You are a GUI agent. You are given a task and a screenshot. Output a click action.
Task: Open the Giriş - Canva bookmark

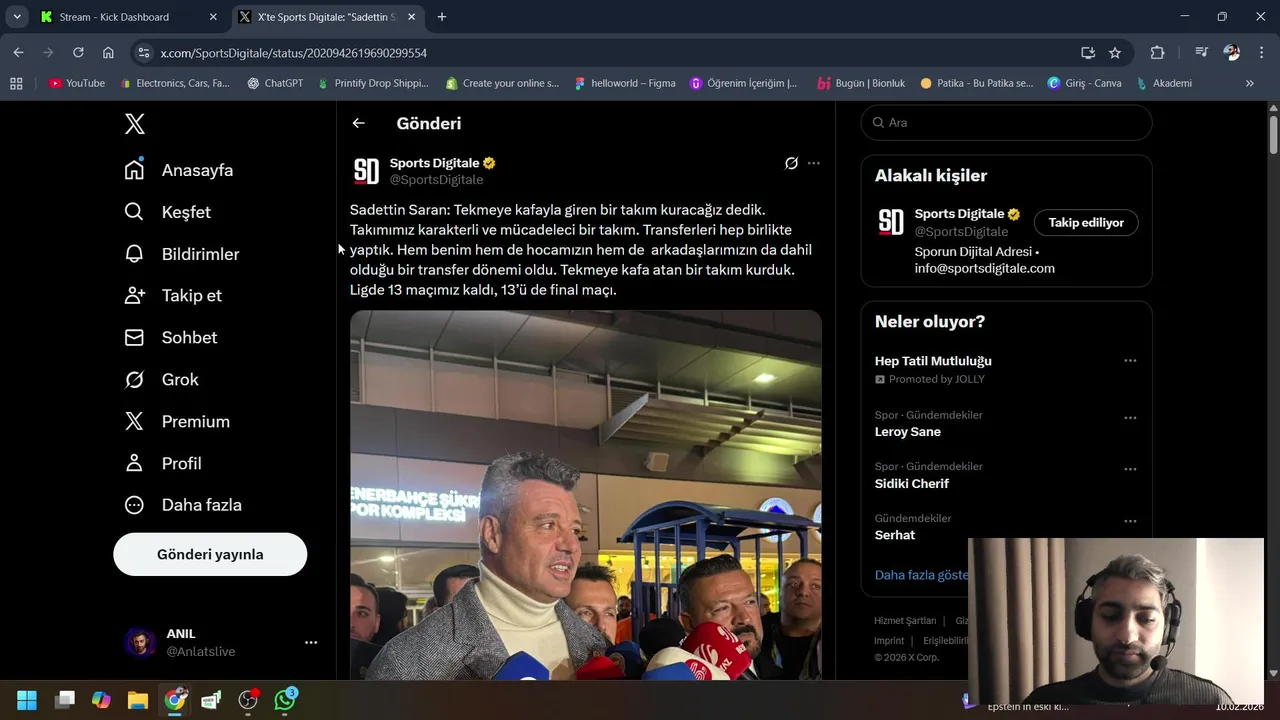click(x=1084, y=83)
